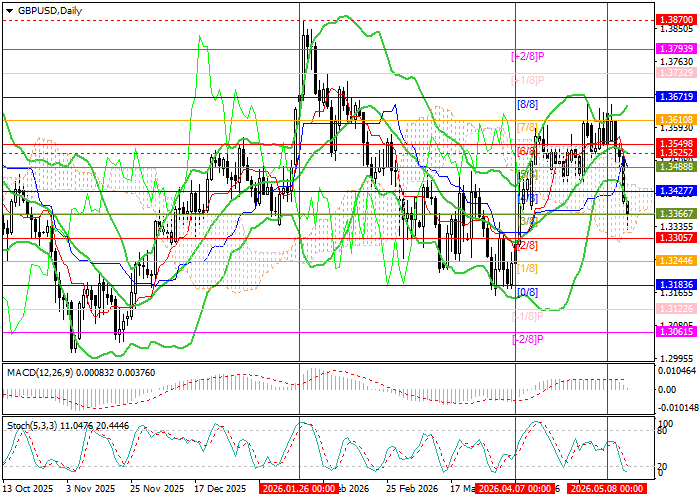Click the 3 Nov 2025 time axis label

pyautogui.click(x=90, y=488)
